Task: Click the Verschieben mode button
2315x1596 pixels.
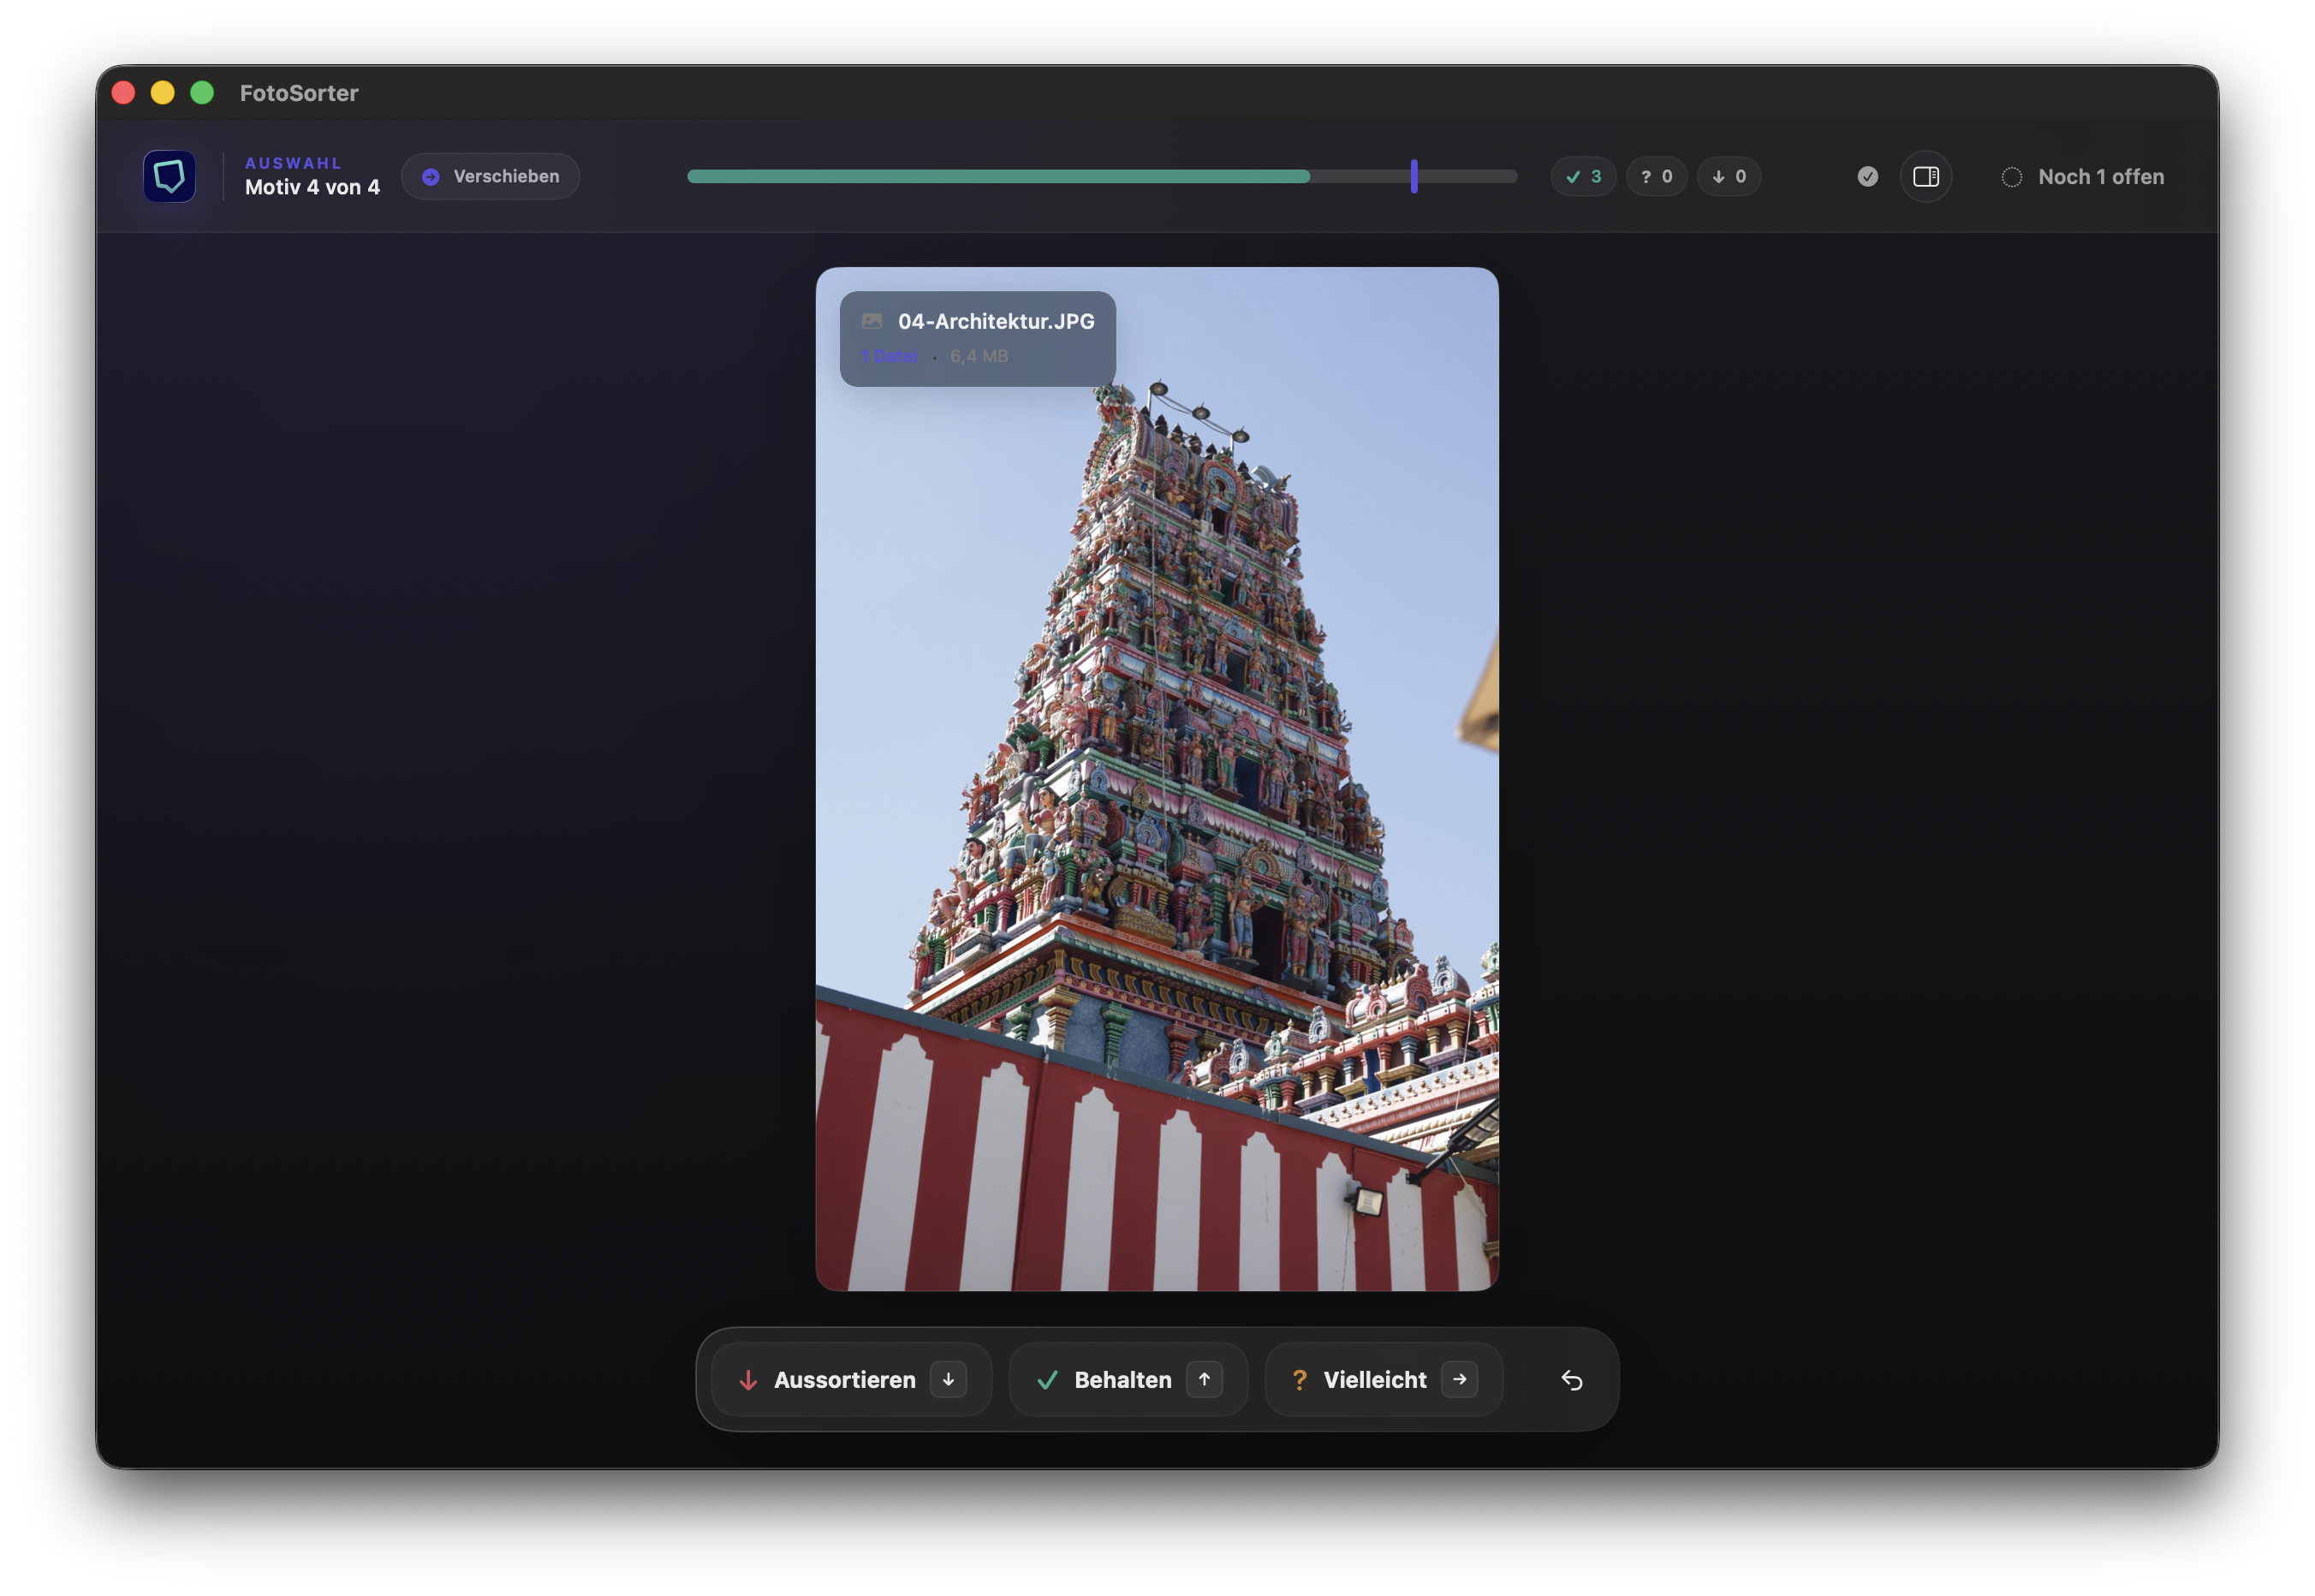Action: (490, 176)
